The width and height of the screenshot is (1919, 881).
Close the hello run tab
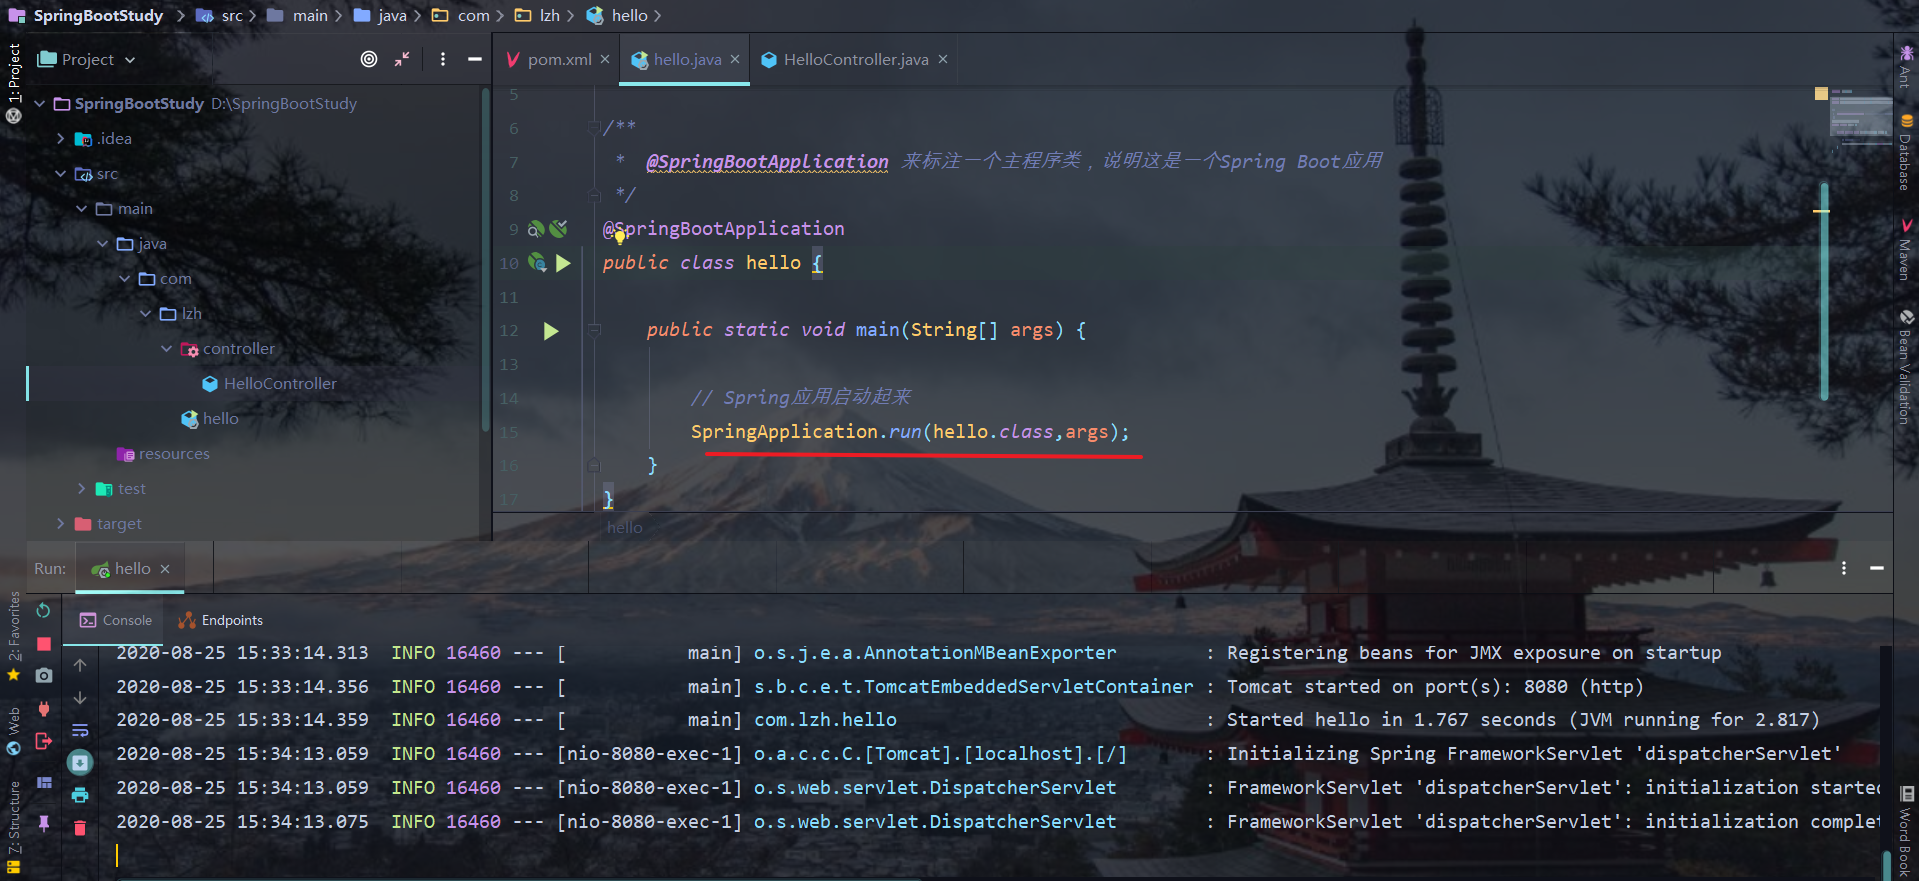click(165, 569)
